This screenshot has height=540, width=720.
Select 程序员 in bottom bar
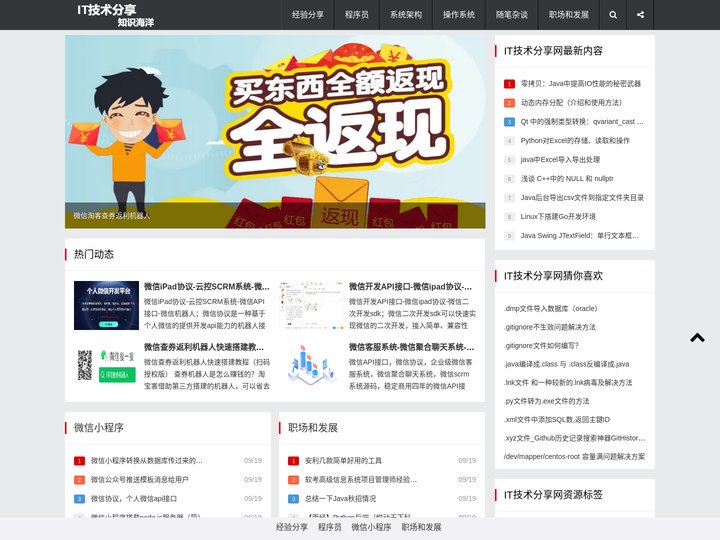(330, 527)
